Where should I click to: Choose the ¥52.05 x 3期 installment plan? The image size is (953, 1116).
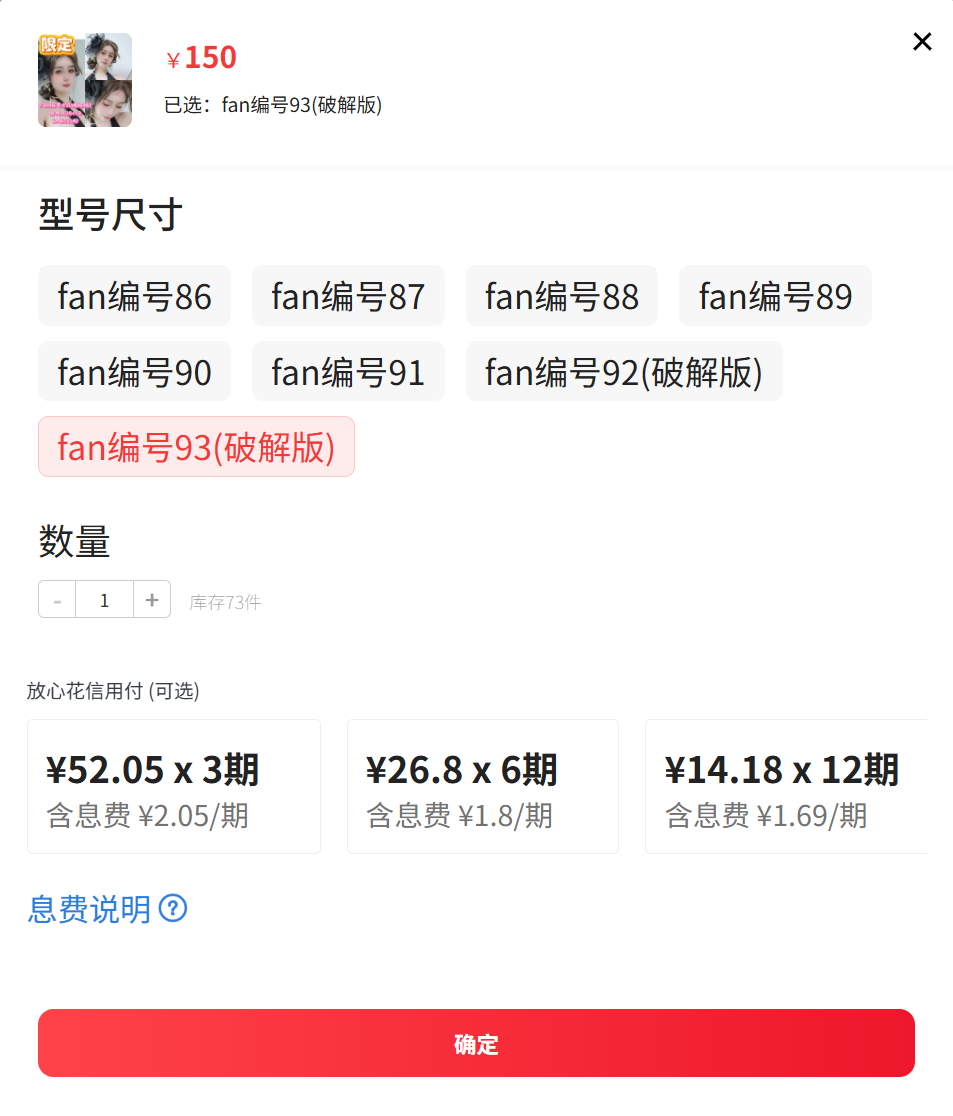[174, 786]
